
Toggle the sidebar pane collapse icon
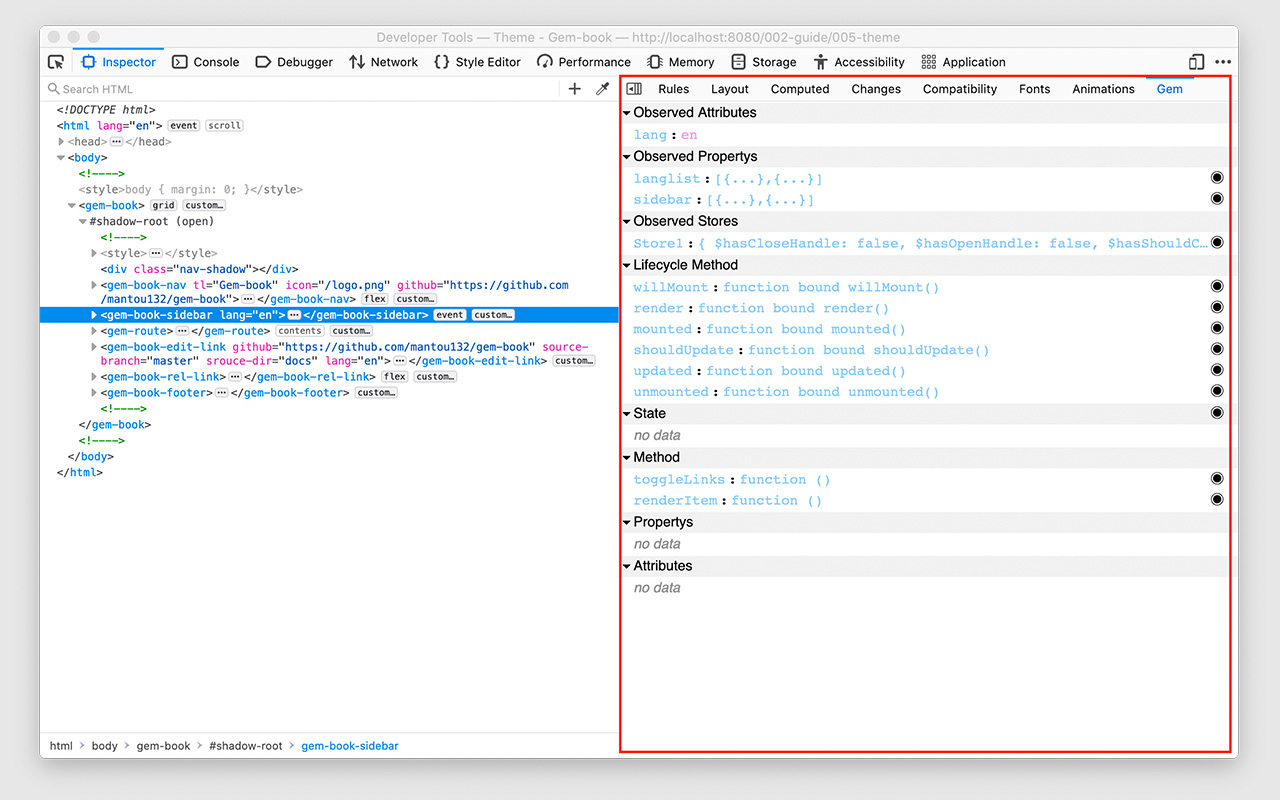tap(634, 89)
